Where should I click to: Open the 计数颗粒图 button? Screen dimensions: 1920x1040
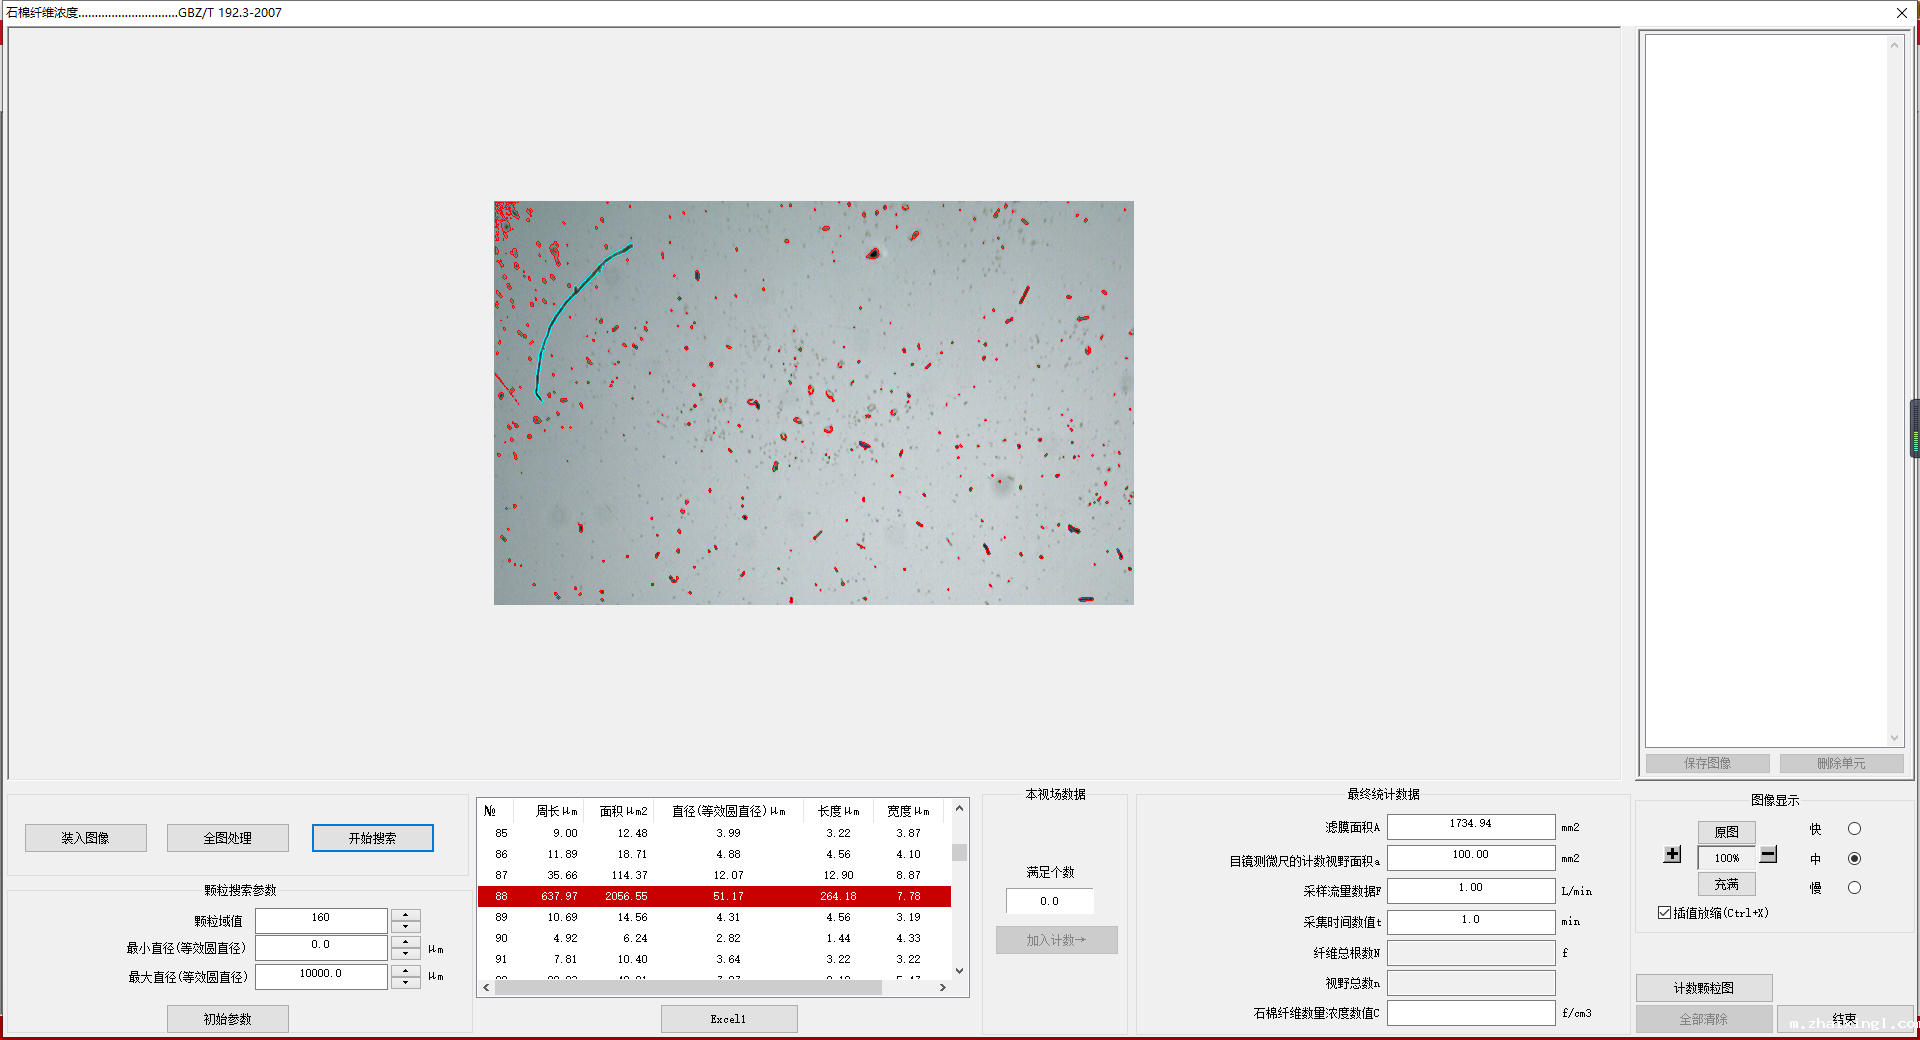click(1704, 988)
